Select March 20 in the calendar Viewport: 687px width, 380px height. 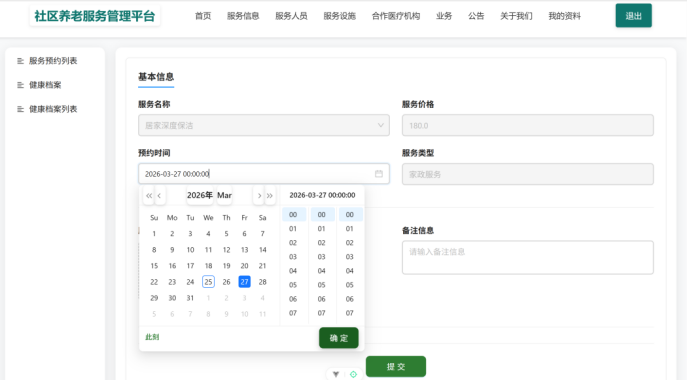(x=244, y=266)
